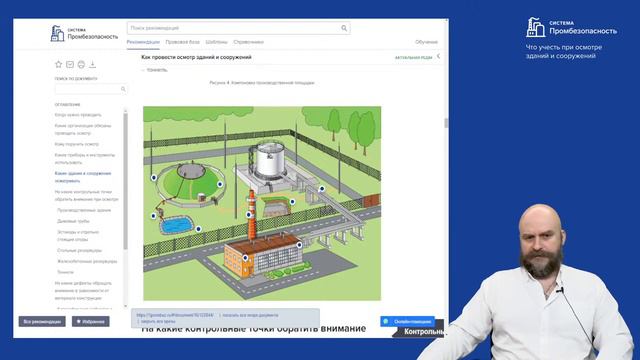Image resolution: width=640 pixels, height=360 pixels.
Task: Select Какие здания и сооружения осматривать
Action: point(83,177)
